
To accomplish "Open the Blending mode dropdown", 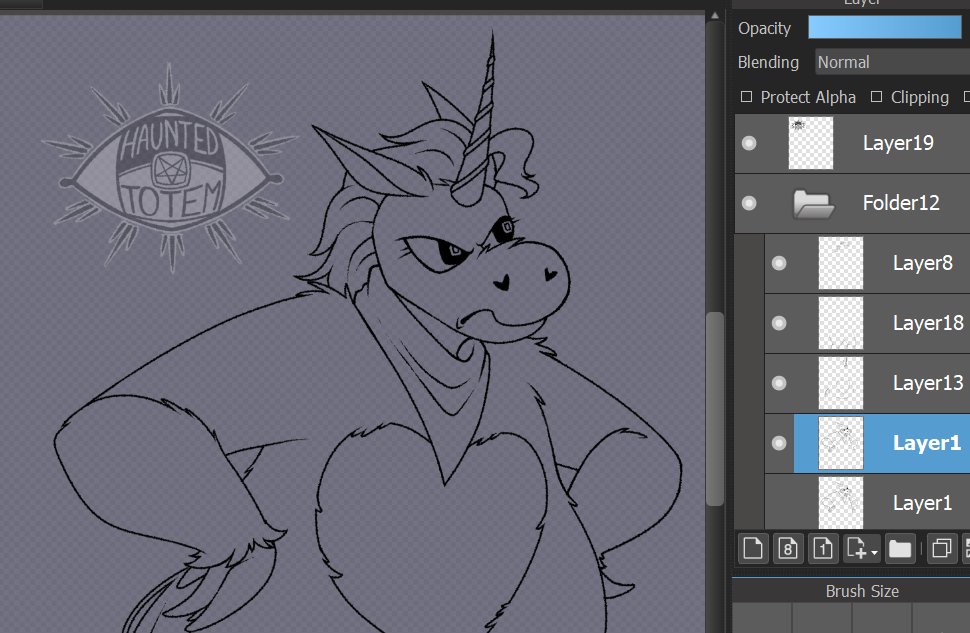I will [892, 62].
